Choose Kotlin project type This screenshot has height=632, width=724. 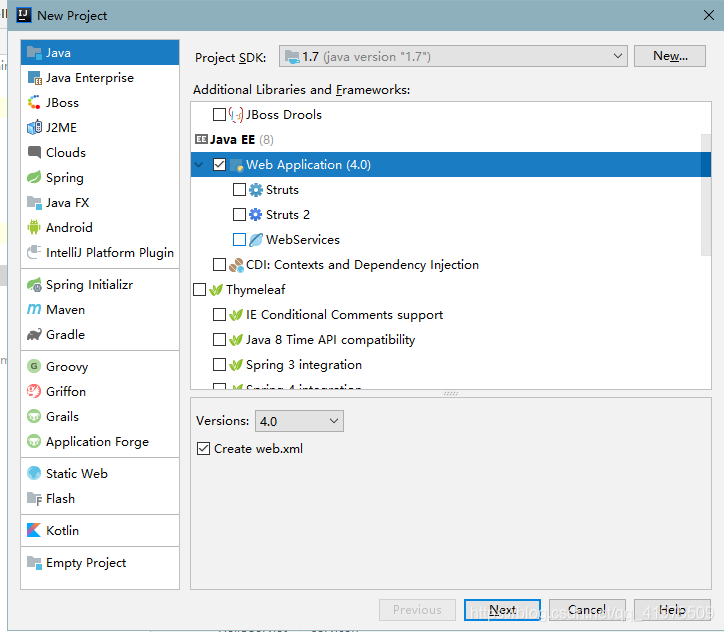pos(100,530)
